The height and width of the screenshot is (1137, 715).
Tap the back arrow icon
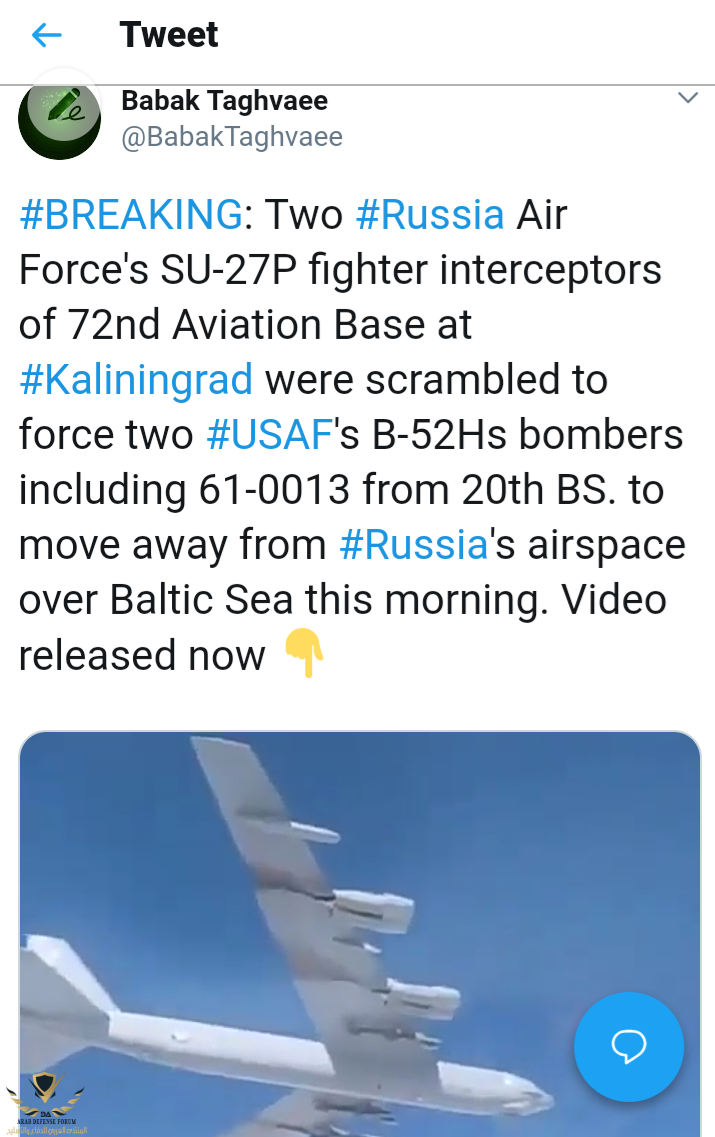click(46, 35)
